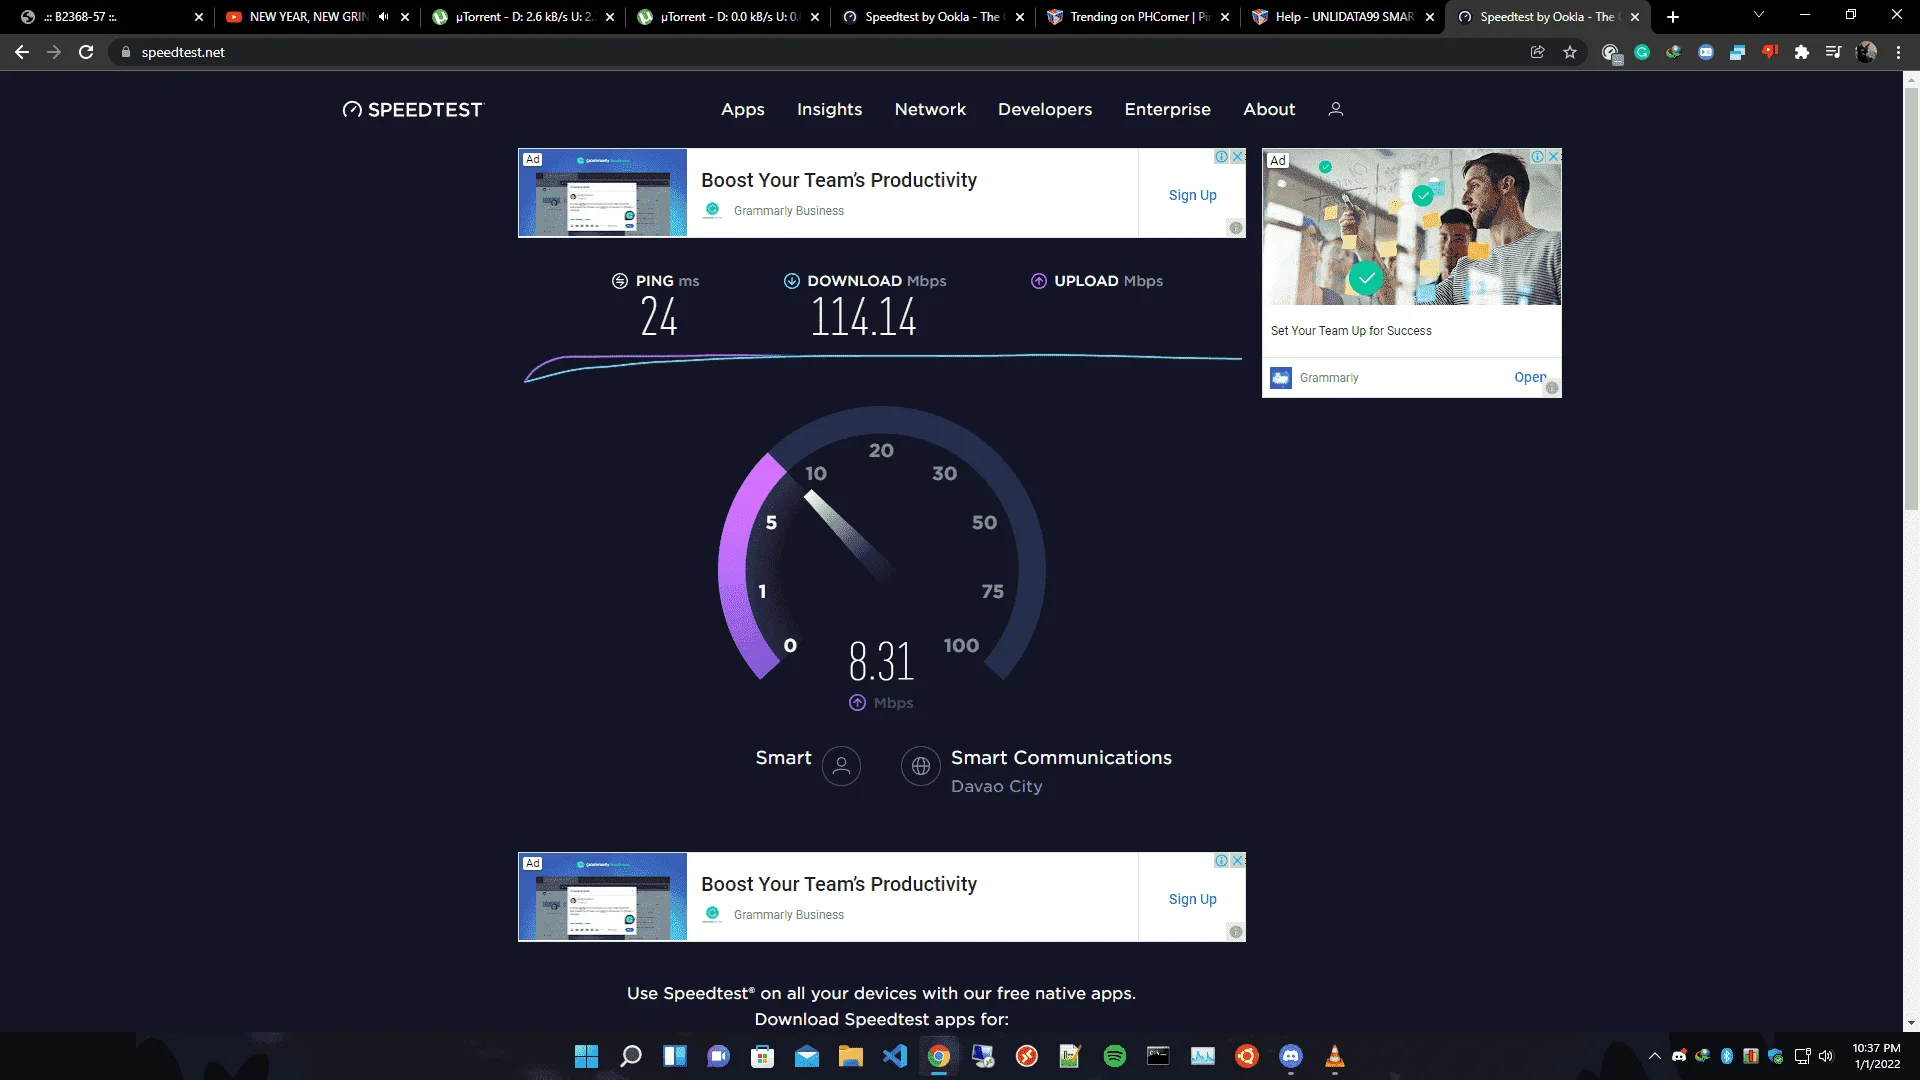Open Visual Studio Code from taskbar
Screen dimensions: 1920x1080
895,1056
